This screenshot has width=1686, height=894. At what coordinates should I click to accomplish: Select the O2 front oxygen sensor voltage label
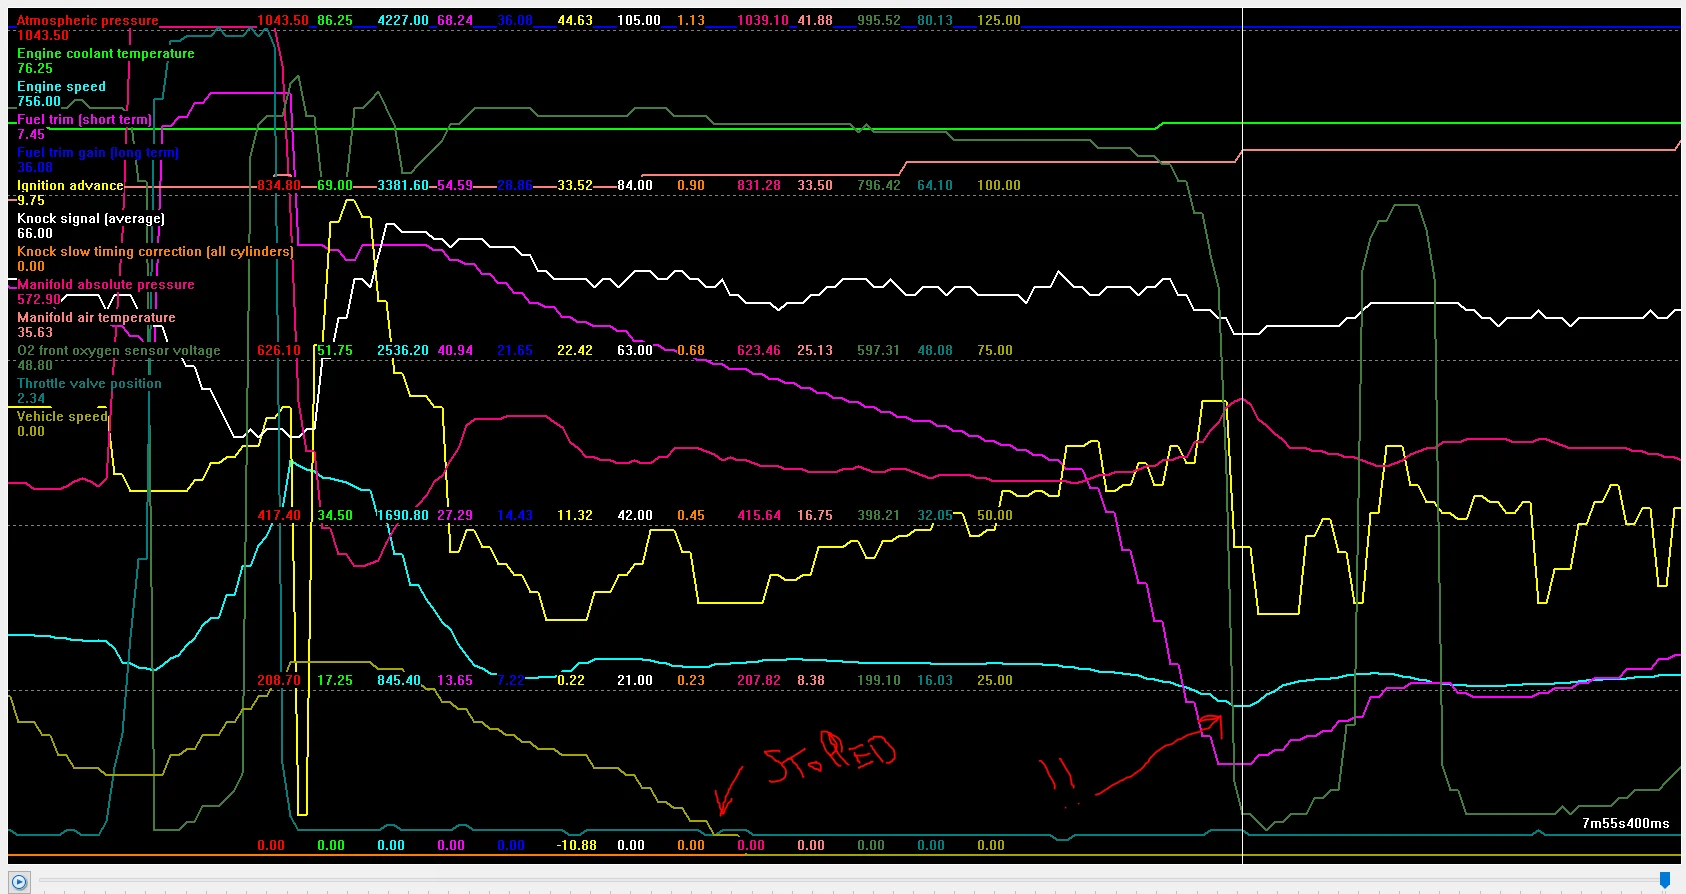point(119,350)
